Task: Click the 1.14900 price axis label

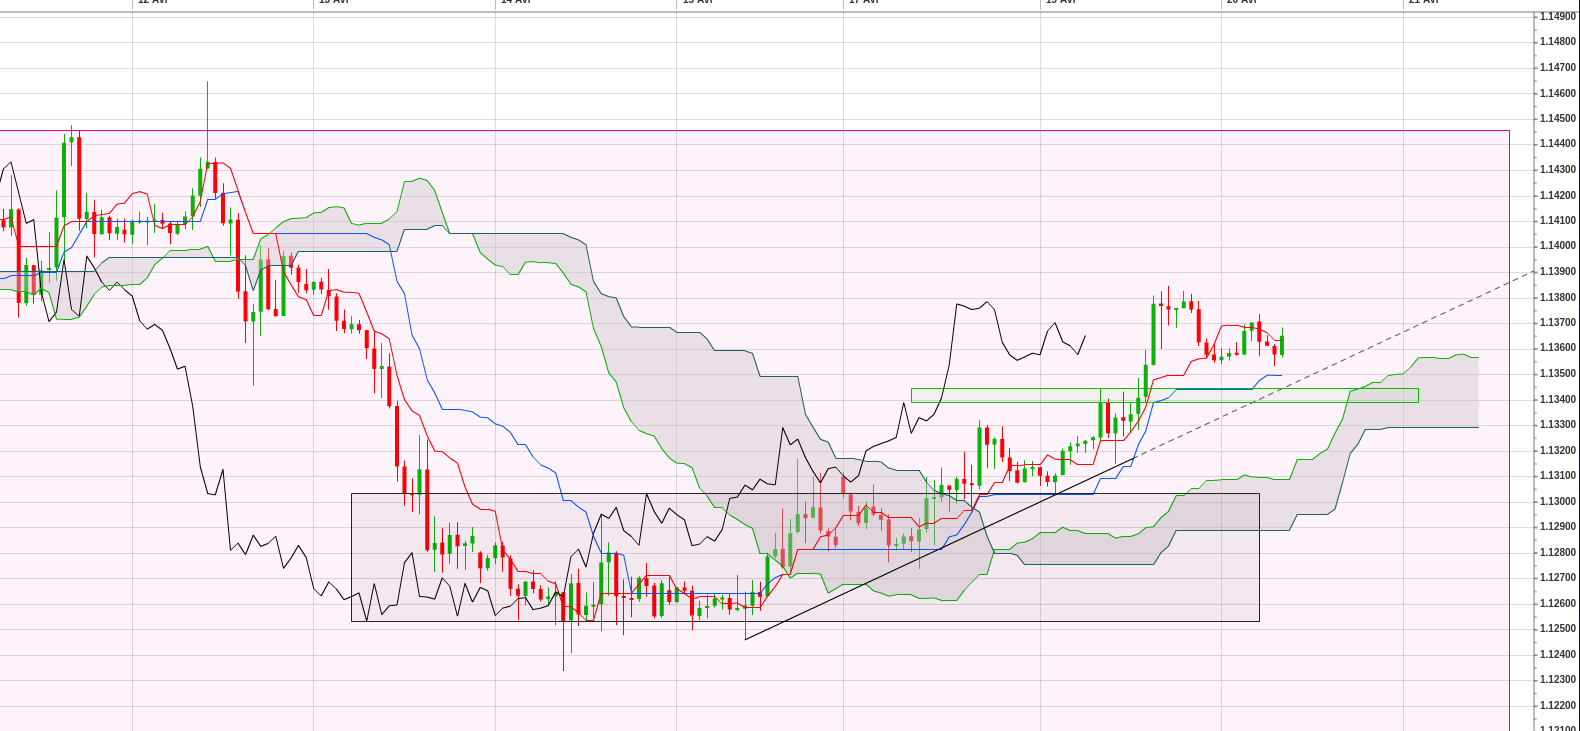Action: 1557,17
